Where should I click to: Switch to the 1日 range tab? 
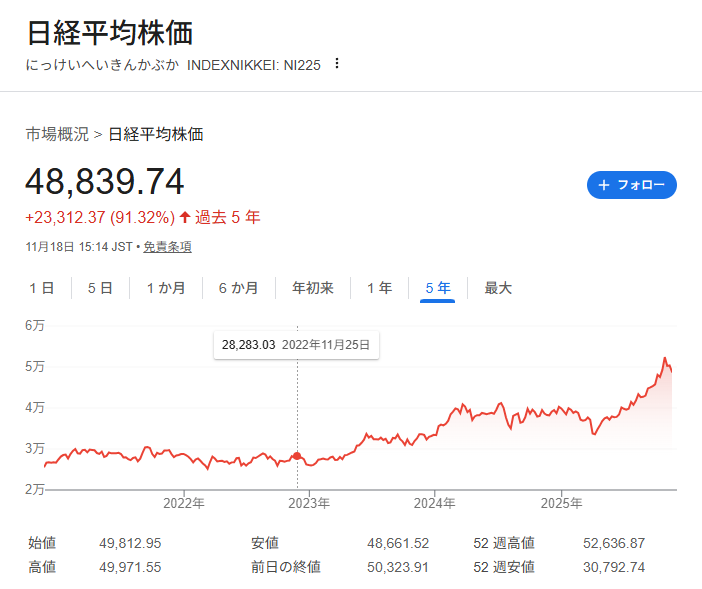[x=41, y=288]
